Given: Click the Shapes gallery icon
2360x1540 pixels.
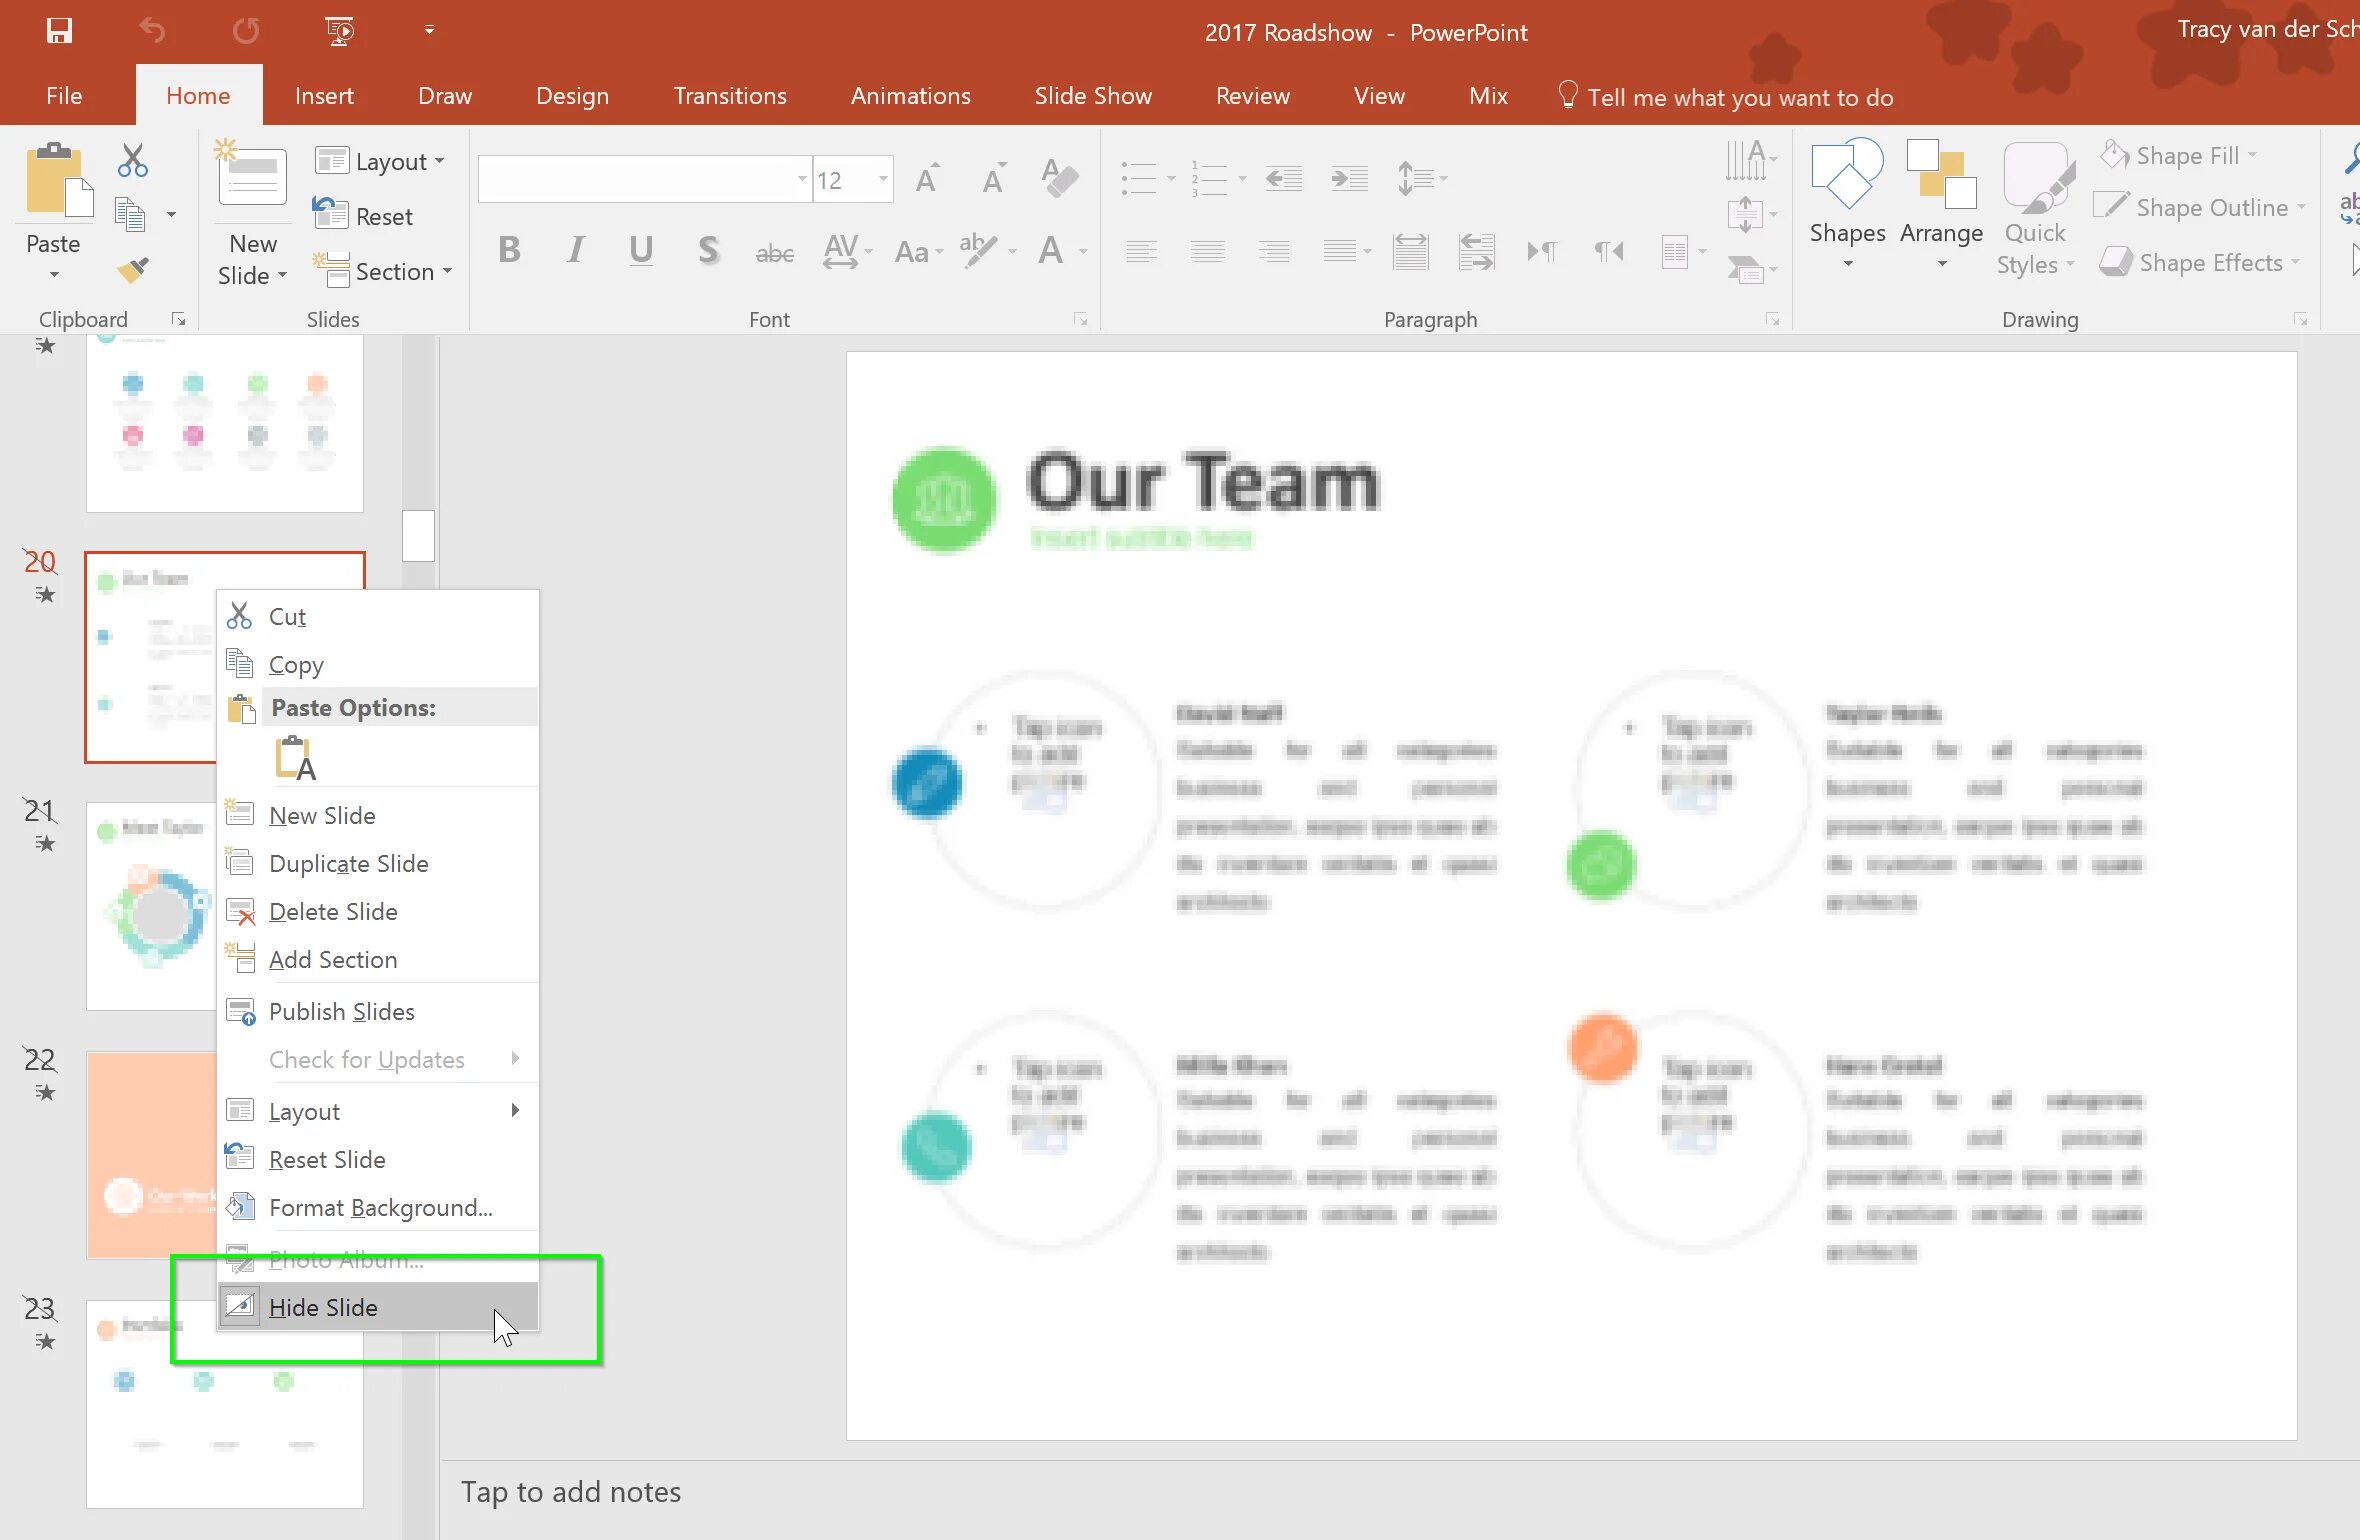Looking at the screenshot, I should point(1846,175).
